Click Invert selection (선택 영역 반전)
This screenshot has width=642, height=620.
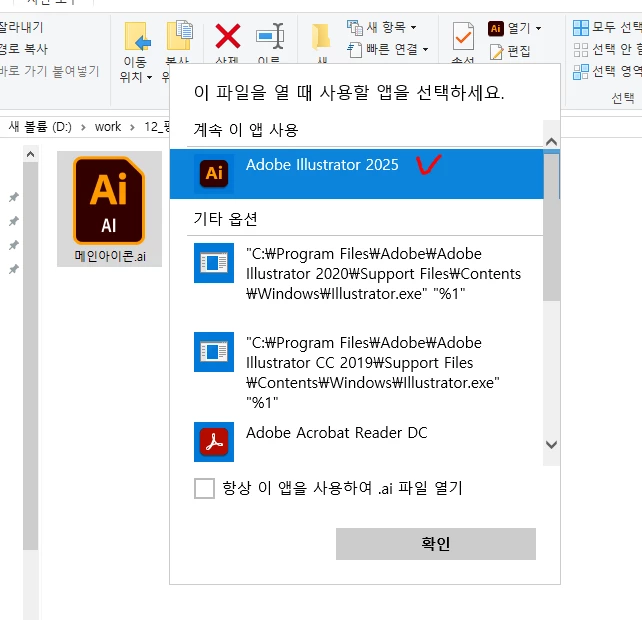pyautogui.click(x=607, y=71)
